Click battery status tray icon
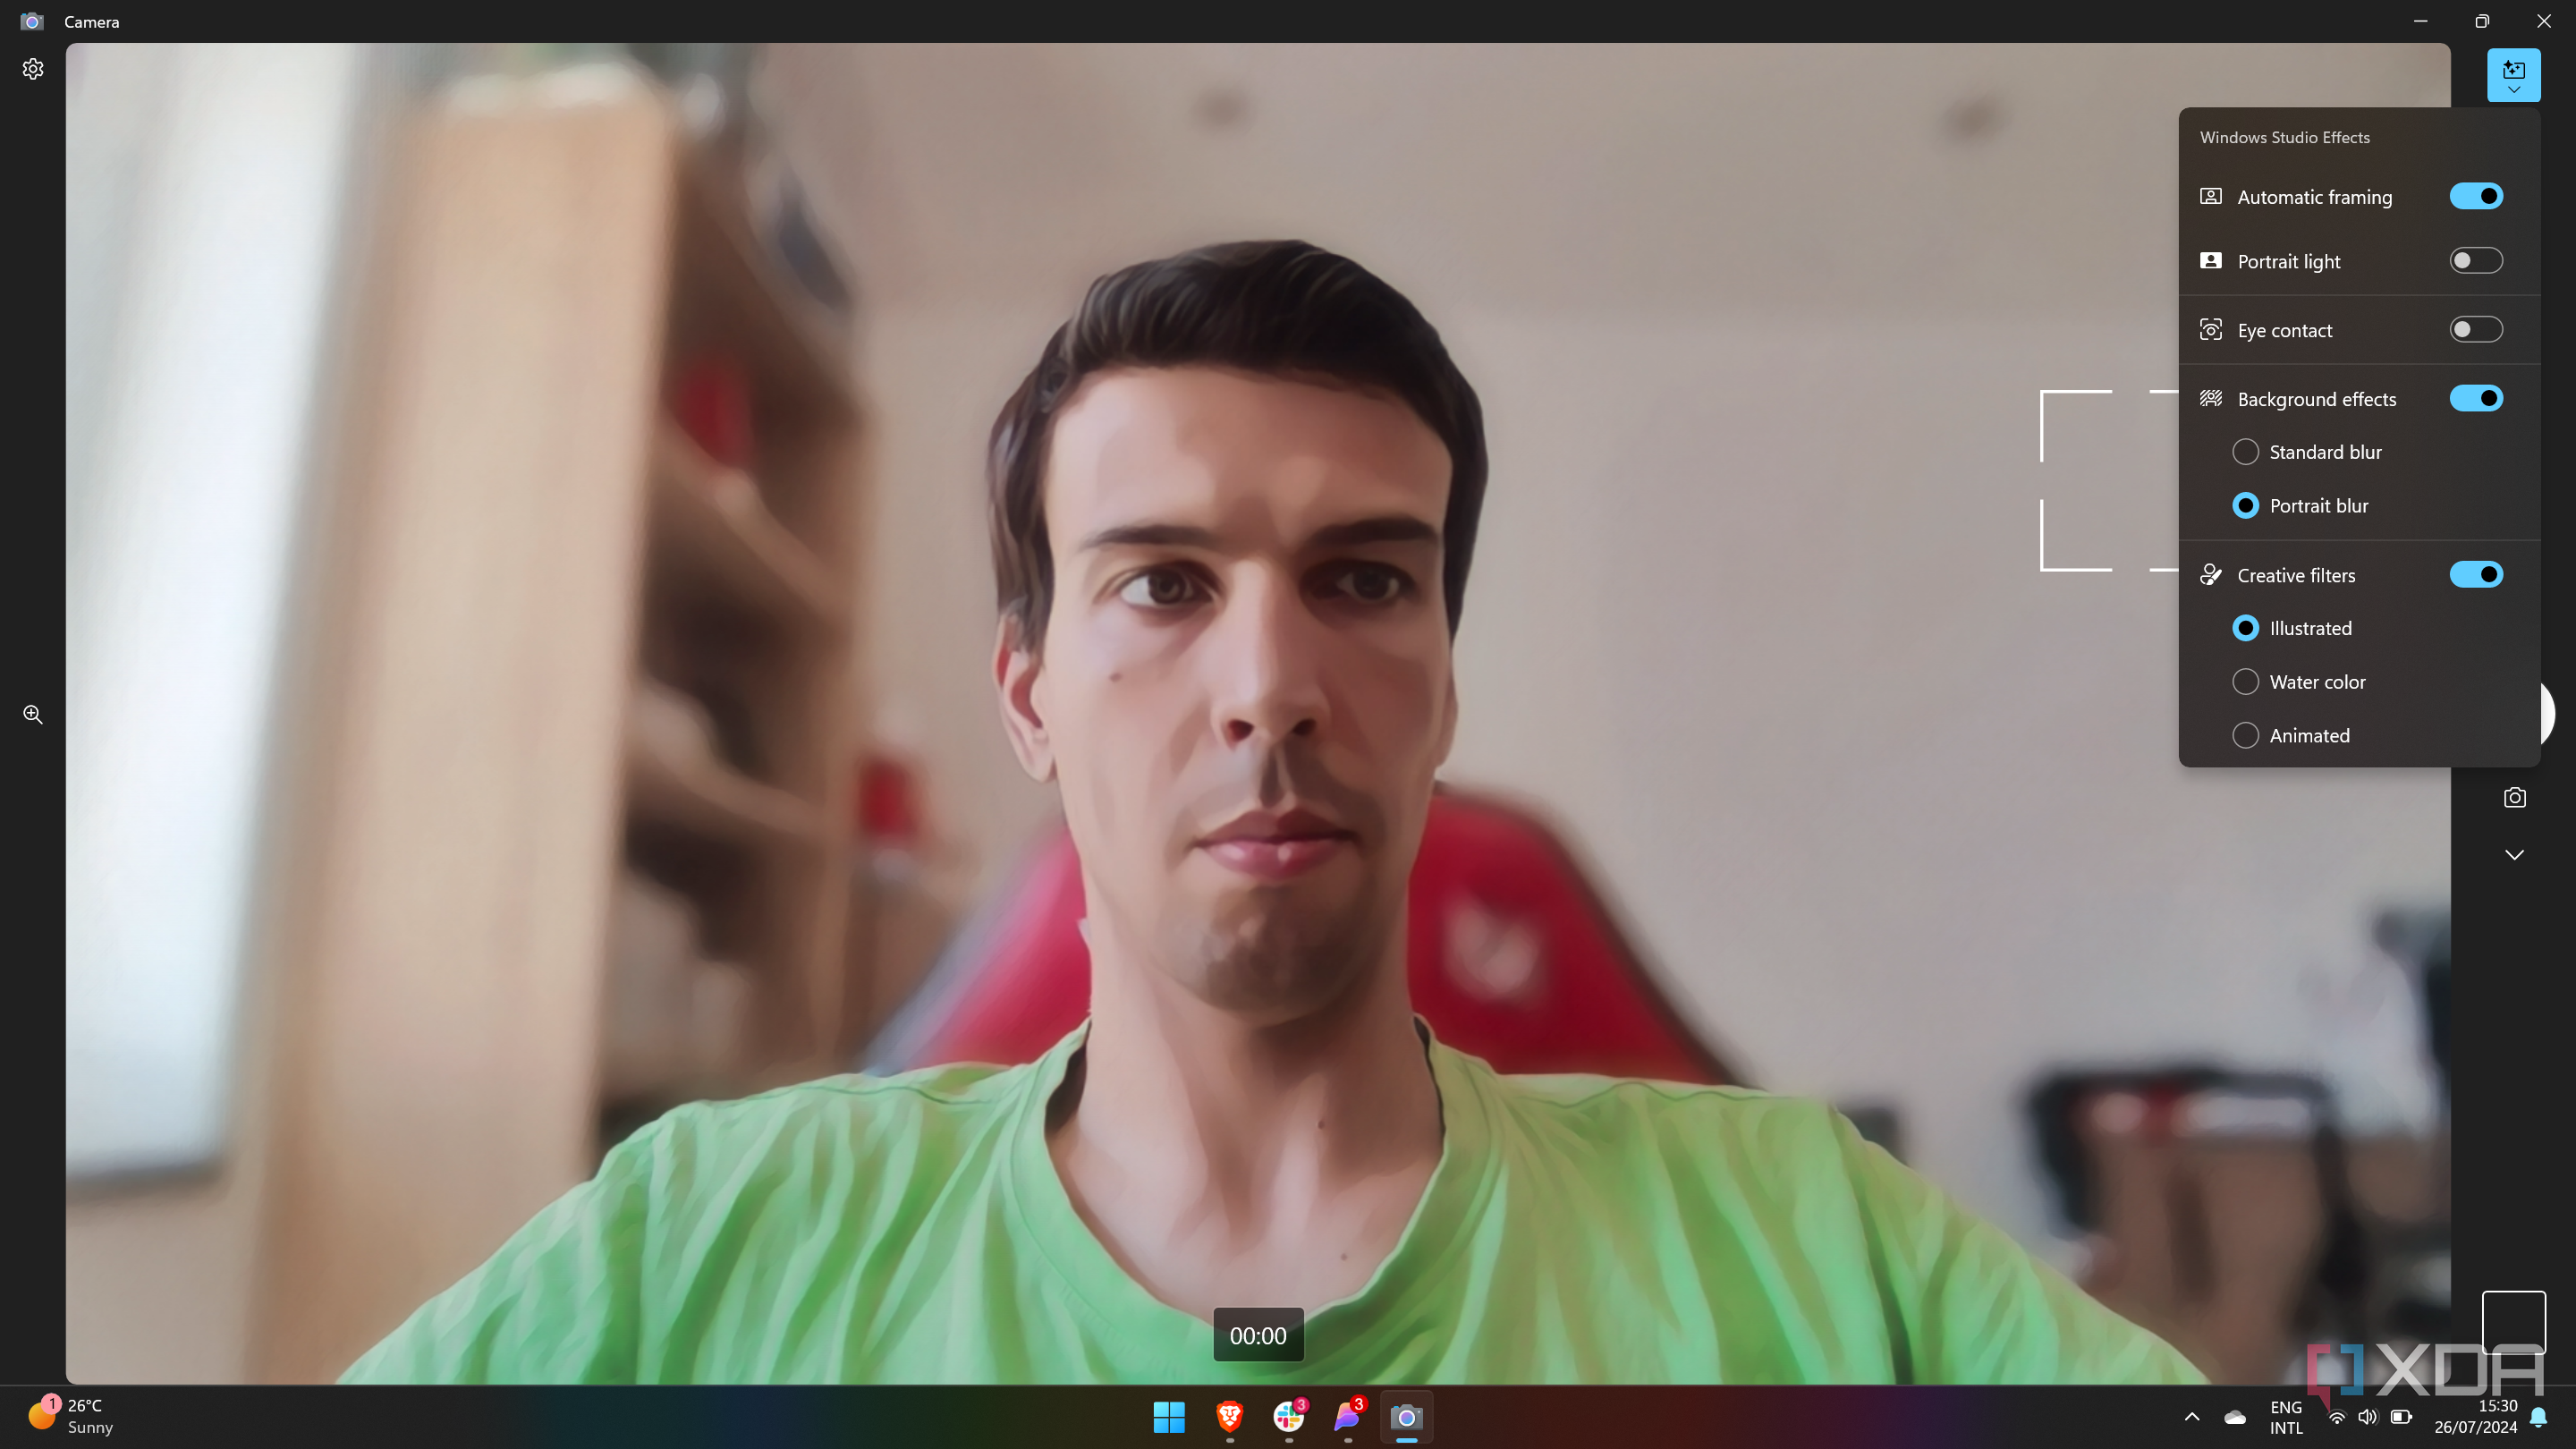The height and width of the screenshot is (1449, 2576). tap(2401, 1417)
